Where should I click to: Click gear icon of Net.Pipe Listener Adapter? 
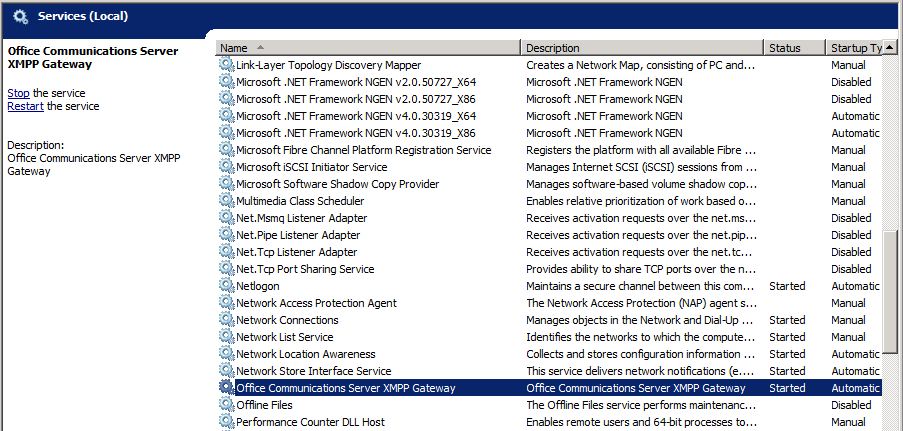click(227, 235)
